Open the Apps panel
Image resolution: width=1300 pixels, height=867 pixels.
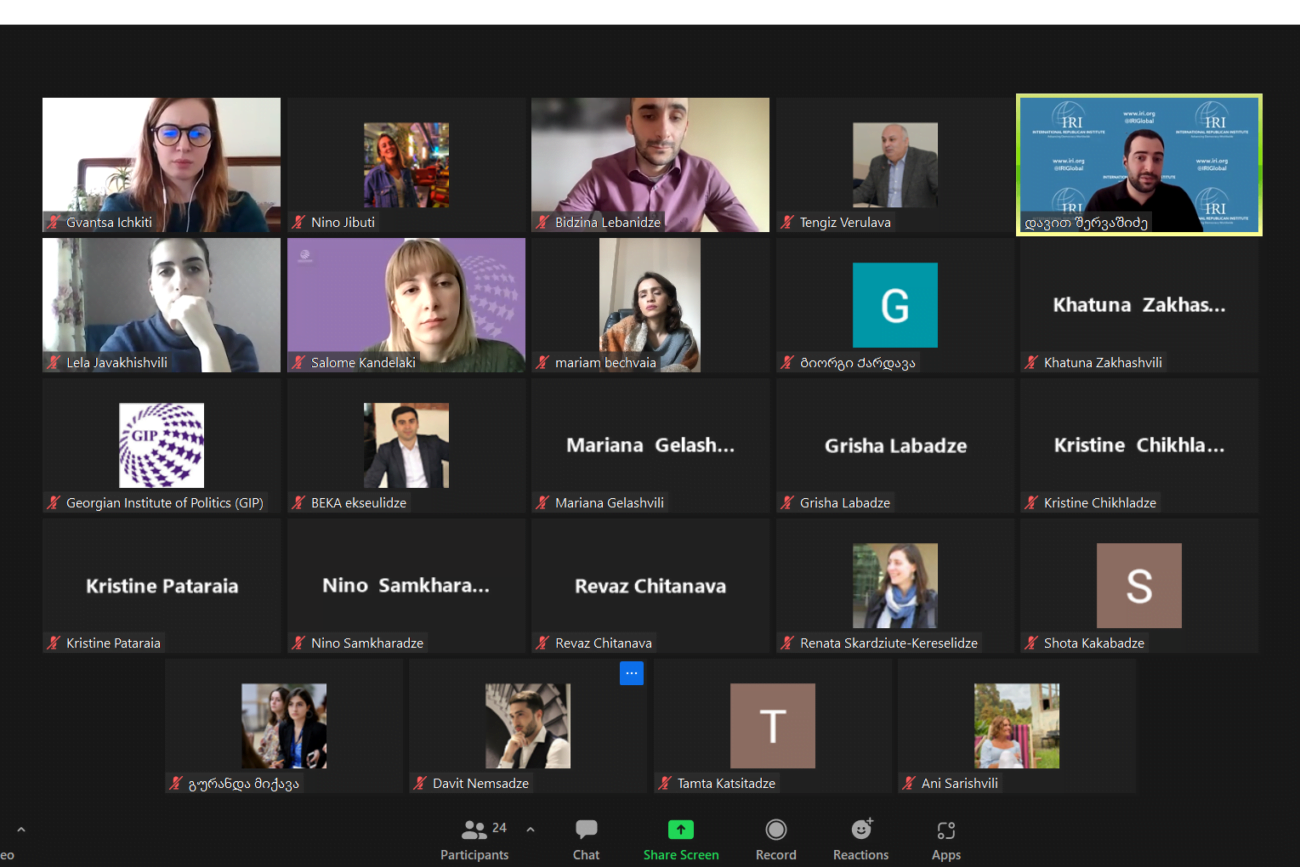point(946,840)
